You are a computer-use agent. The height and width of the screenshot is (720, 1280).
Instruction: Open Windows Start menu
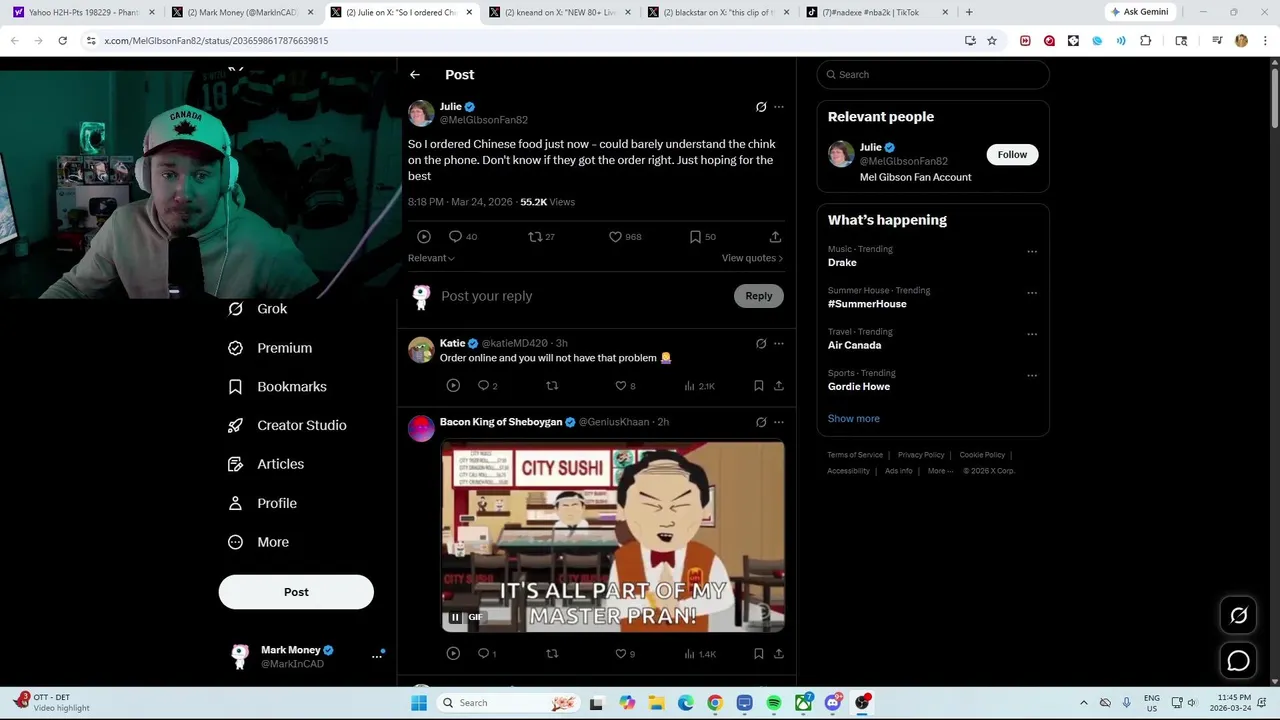419,703
